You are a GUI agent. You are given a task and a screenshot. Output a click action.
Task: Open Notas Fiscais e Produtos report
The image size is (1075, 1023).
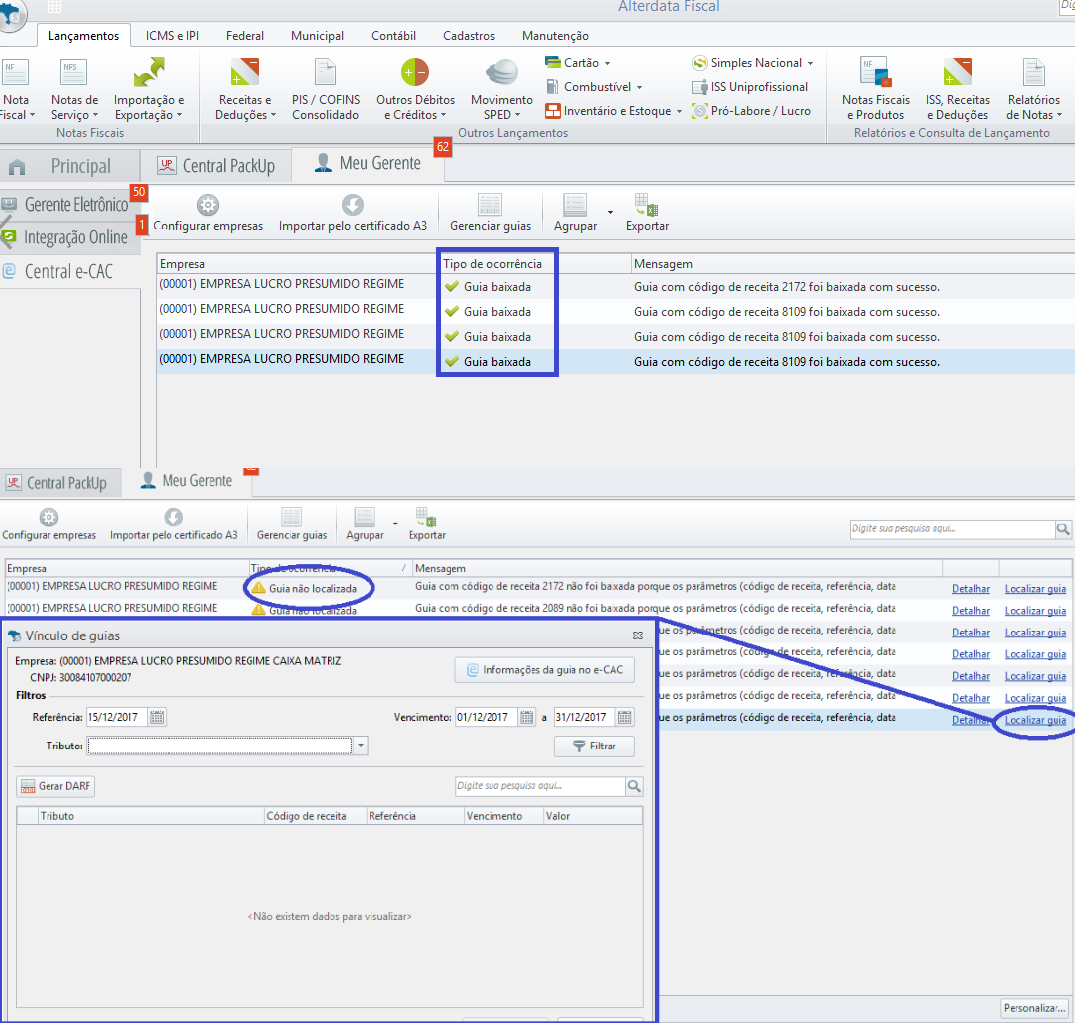tap(875, 89)
